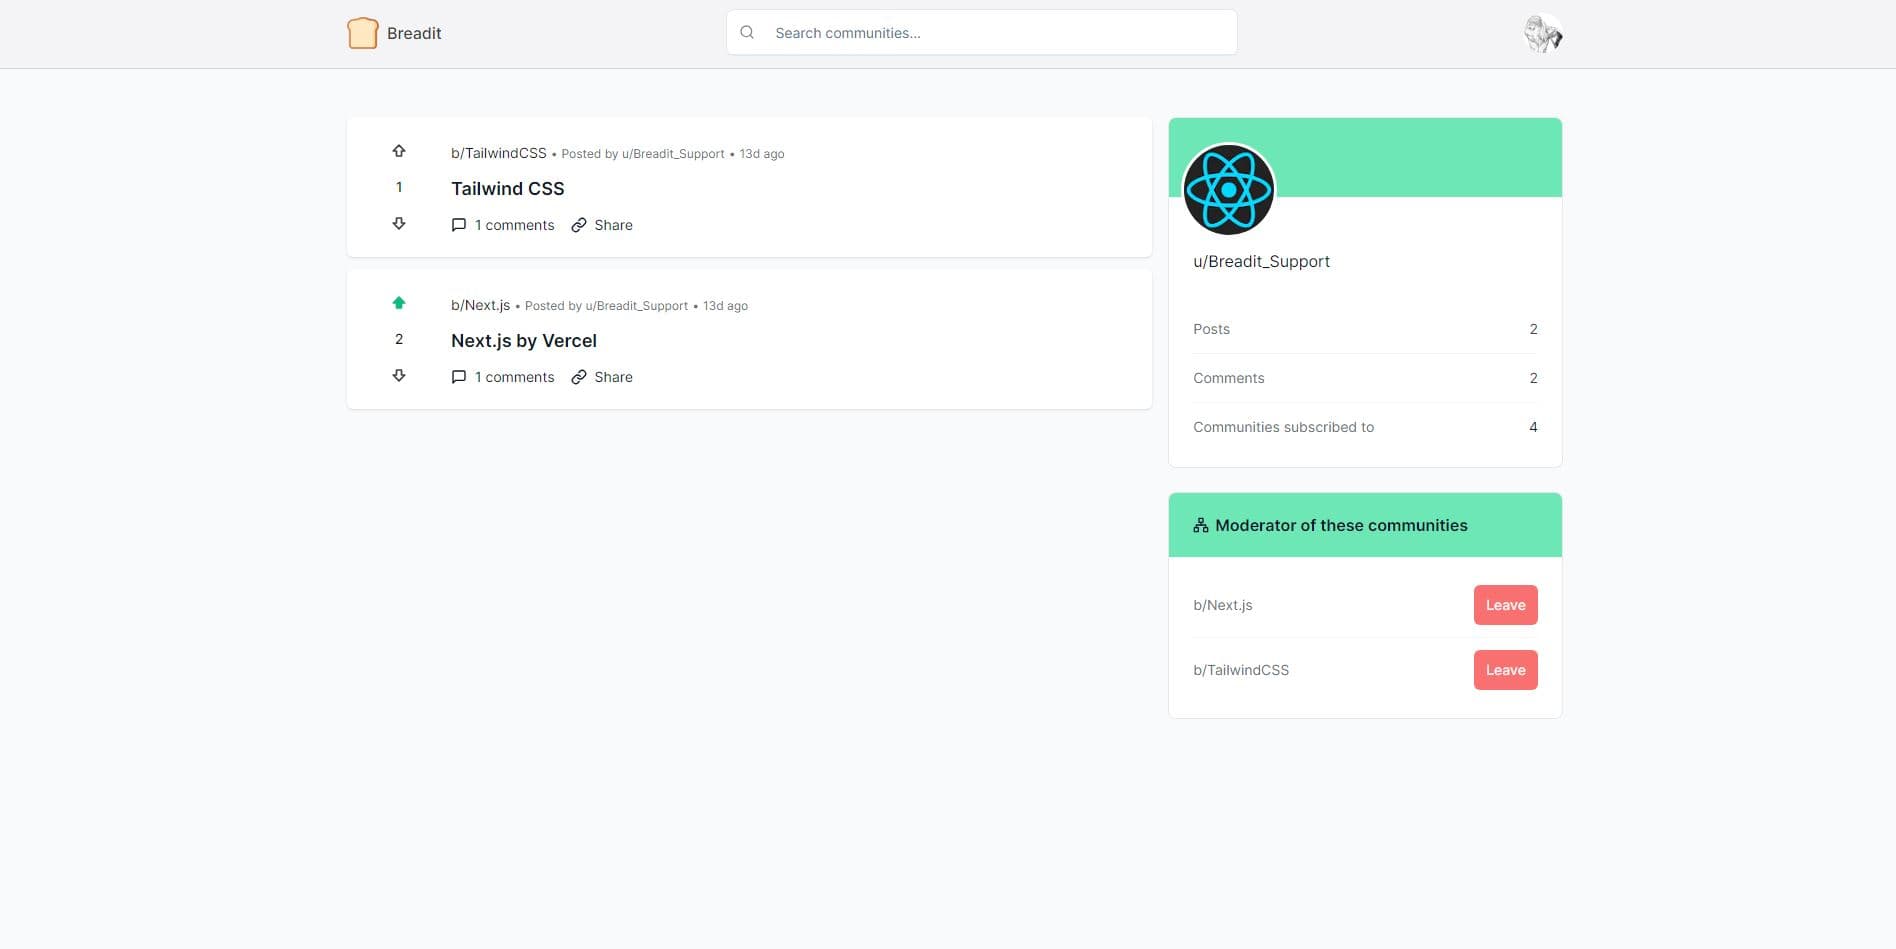Open the Next.js by Vercel post
This screenshot has width=1896, height=949.
click(x=523, y=341)
